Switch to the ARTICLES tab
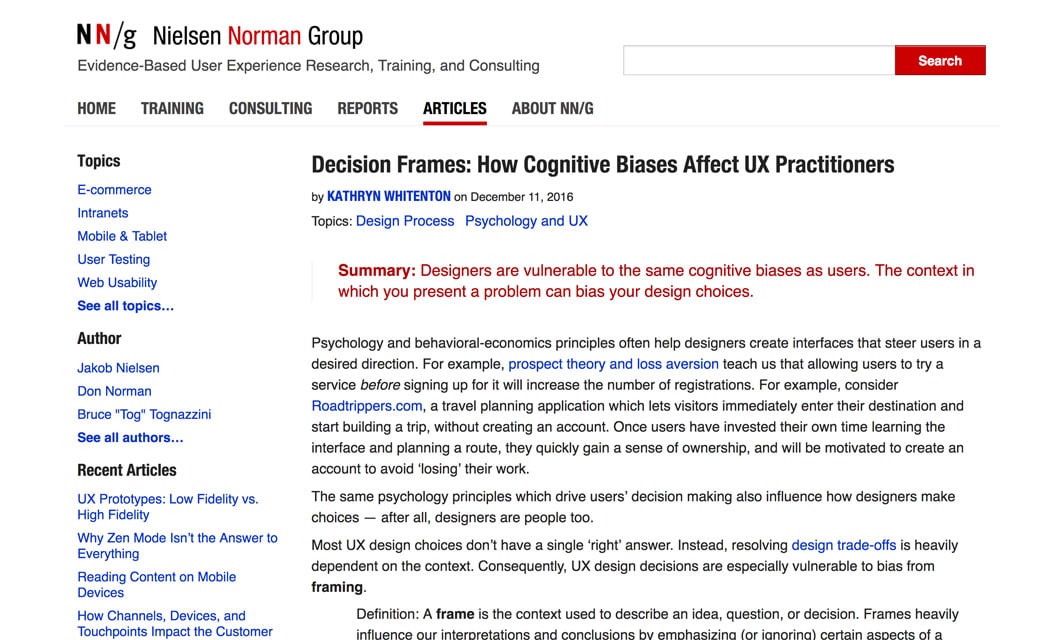 click(x=455, y=108)
